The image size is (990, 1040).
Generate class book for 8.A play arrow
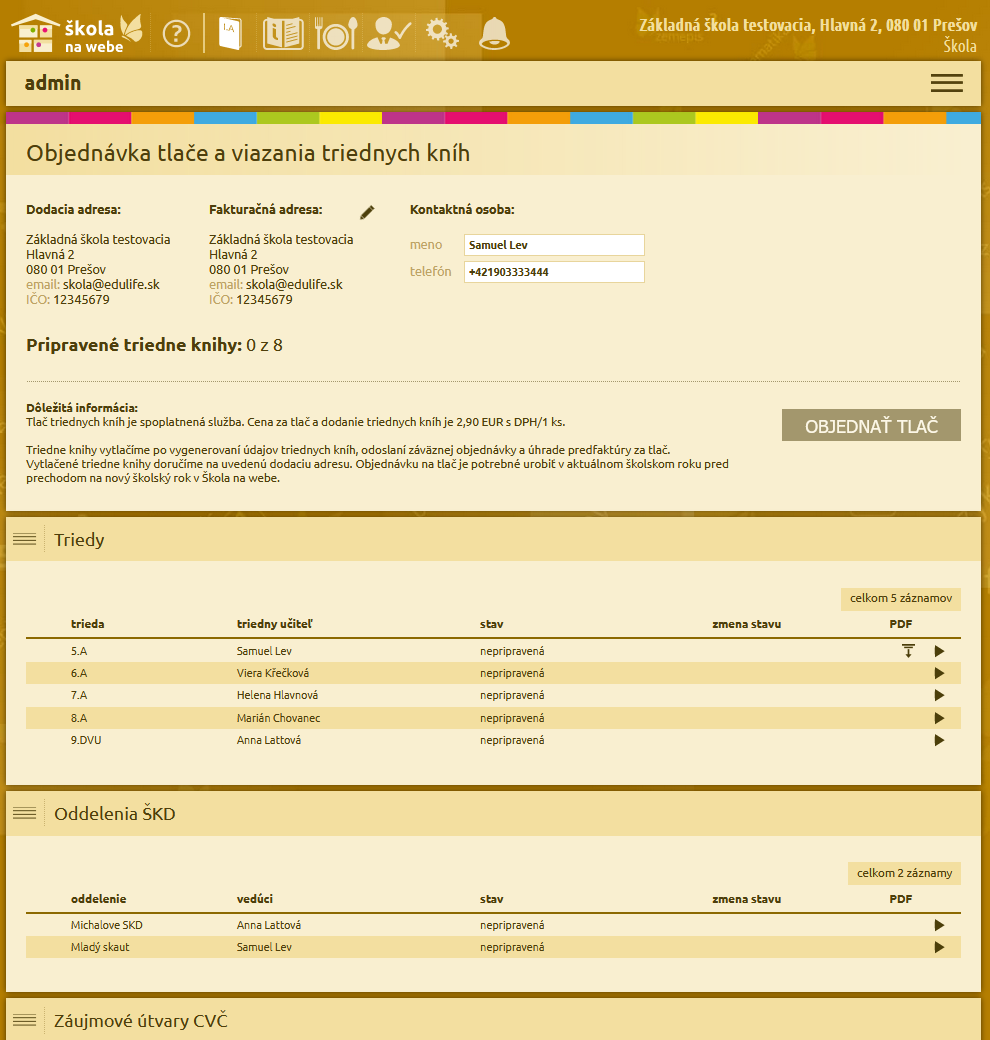coord(939,718)
